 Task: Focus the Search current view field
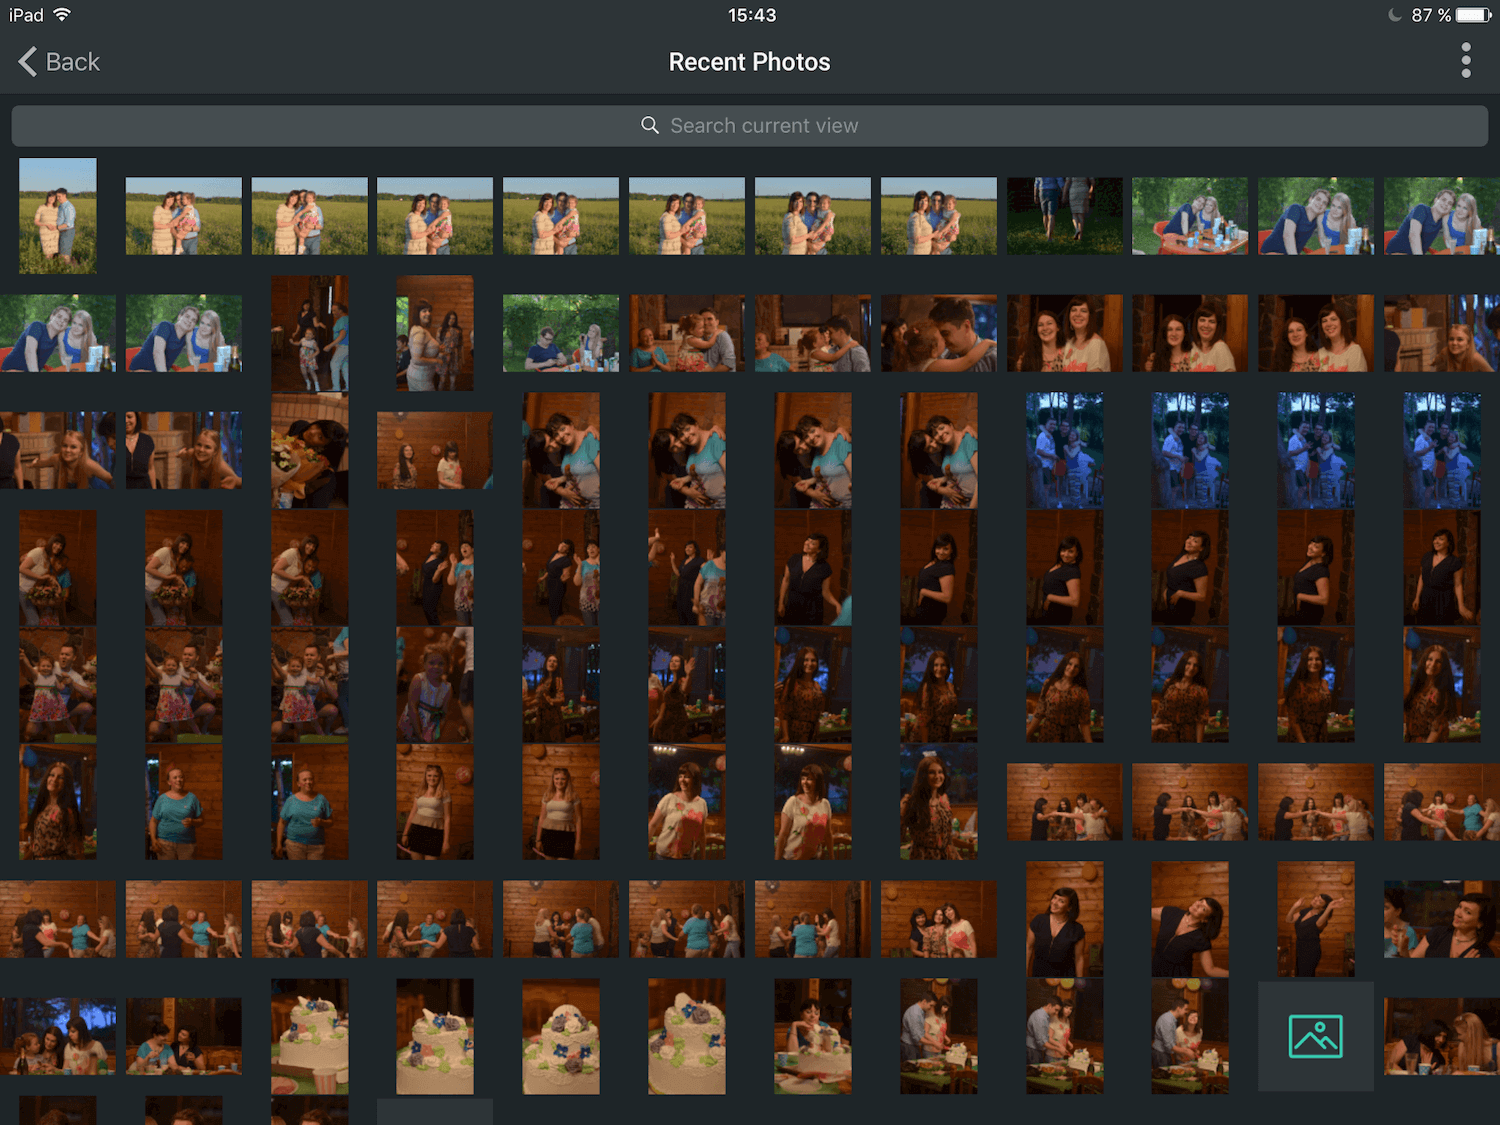click(750, 126)
